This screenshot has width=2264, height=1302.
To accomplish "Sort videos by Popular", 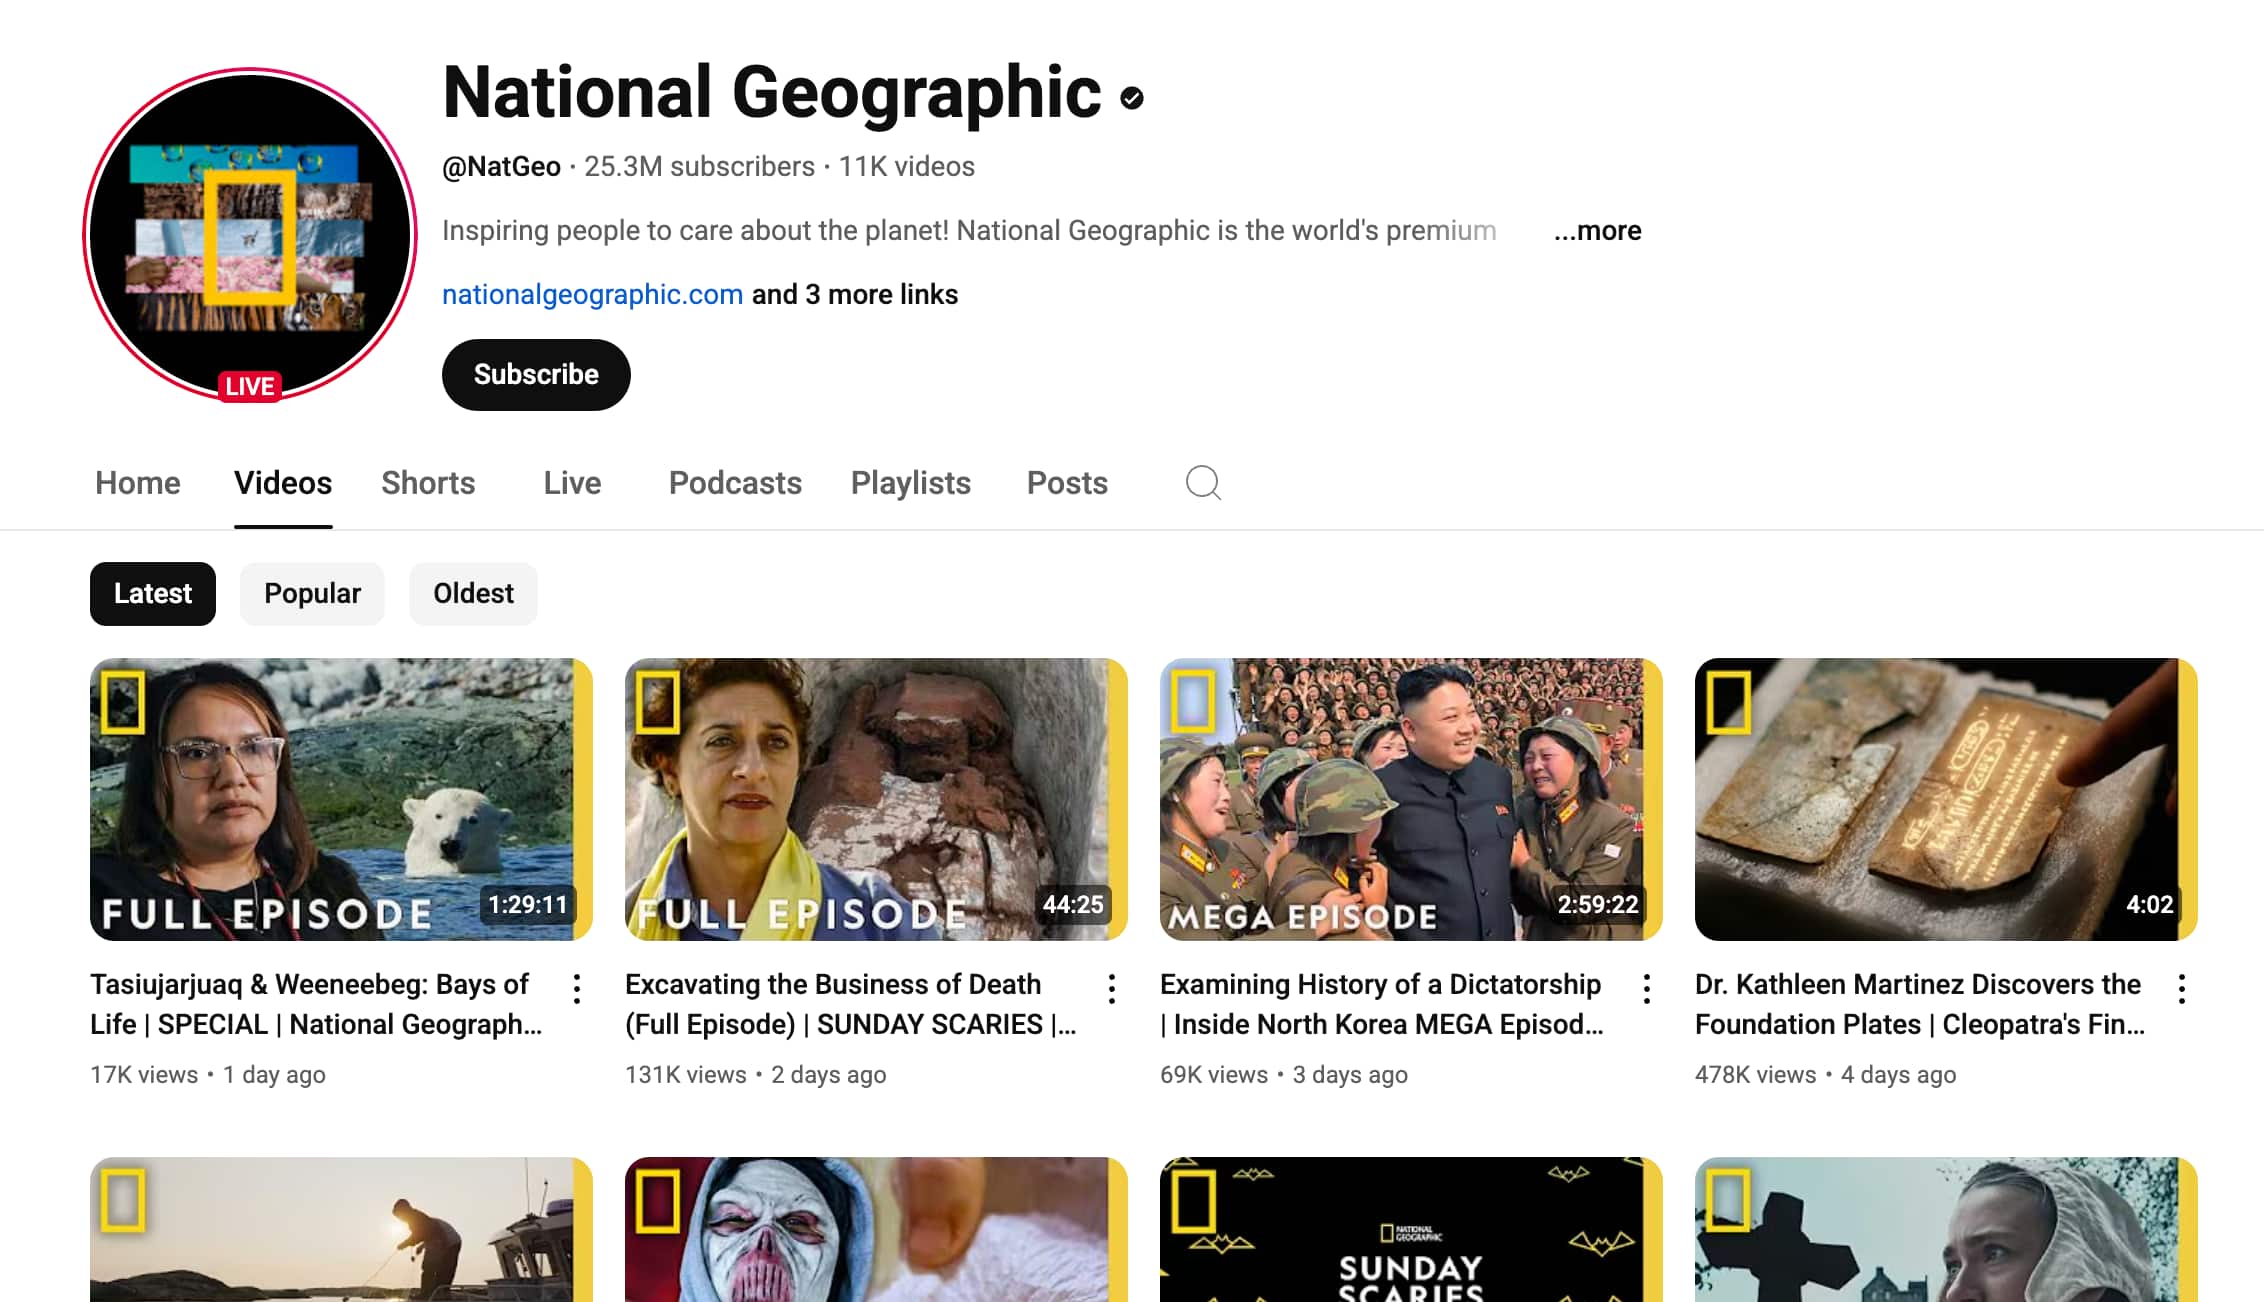I will coord(312,594).
